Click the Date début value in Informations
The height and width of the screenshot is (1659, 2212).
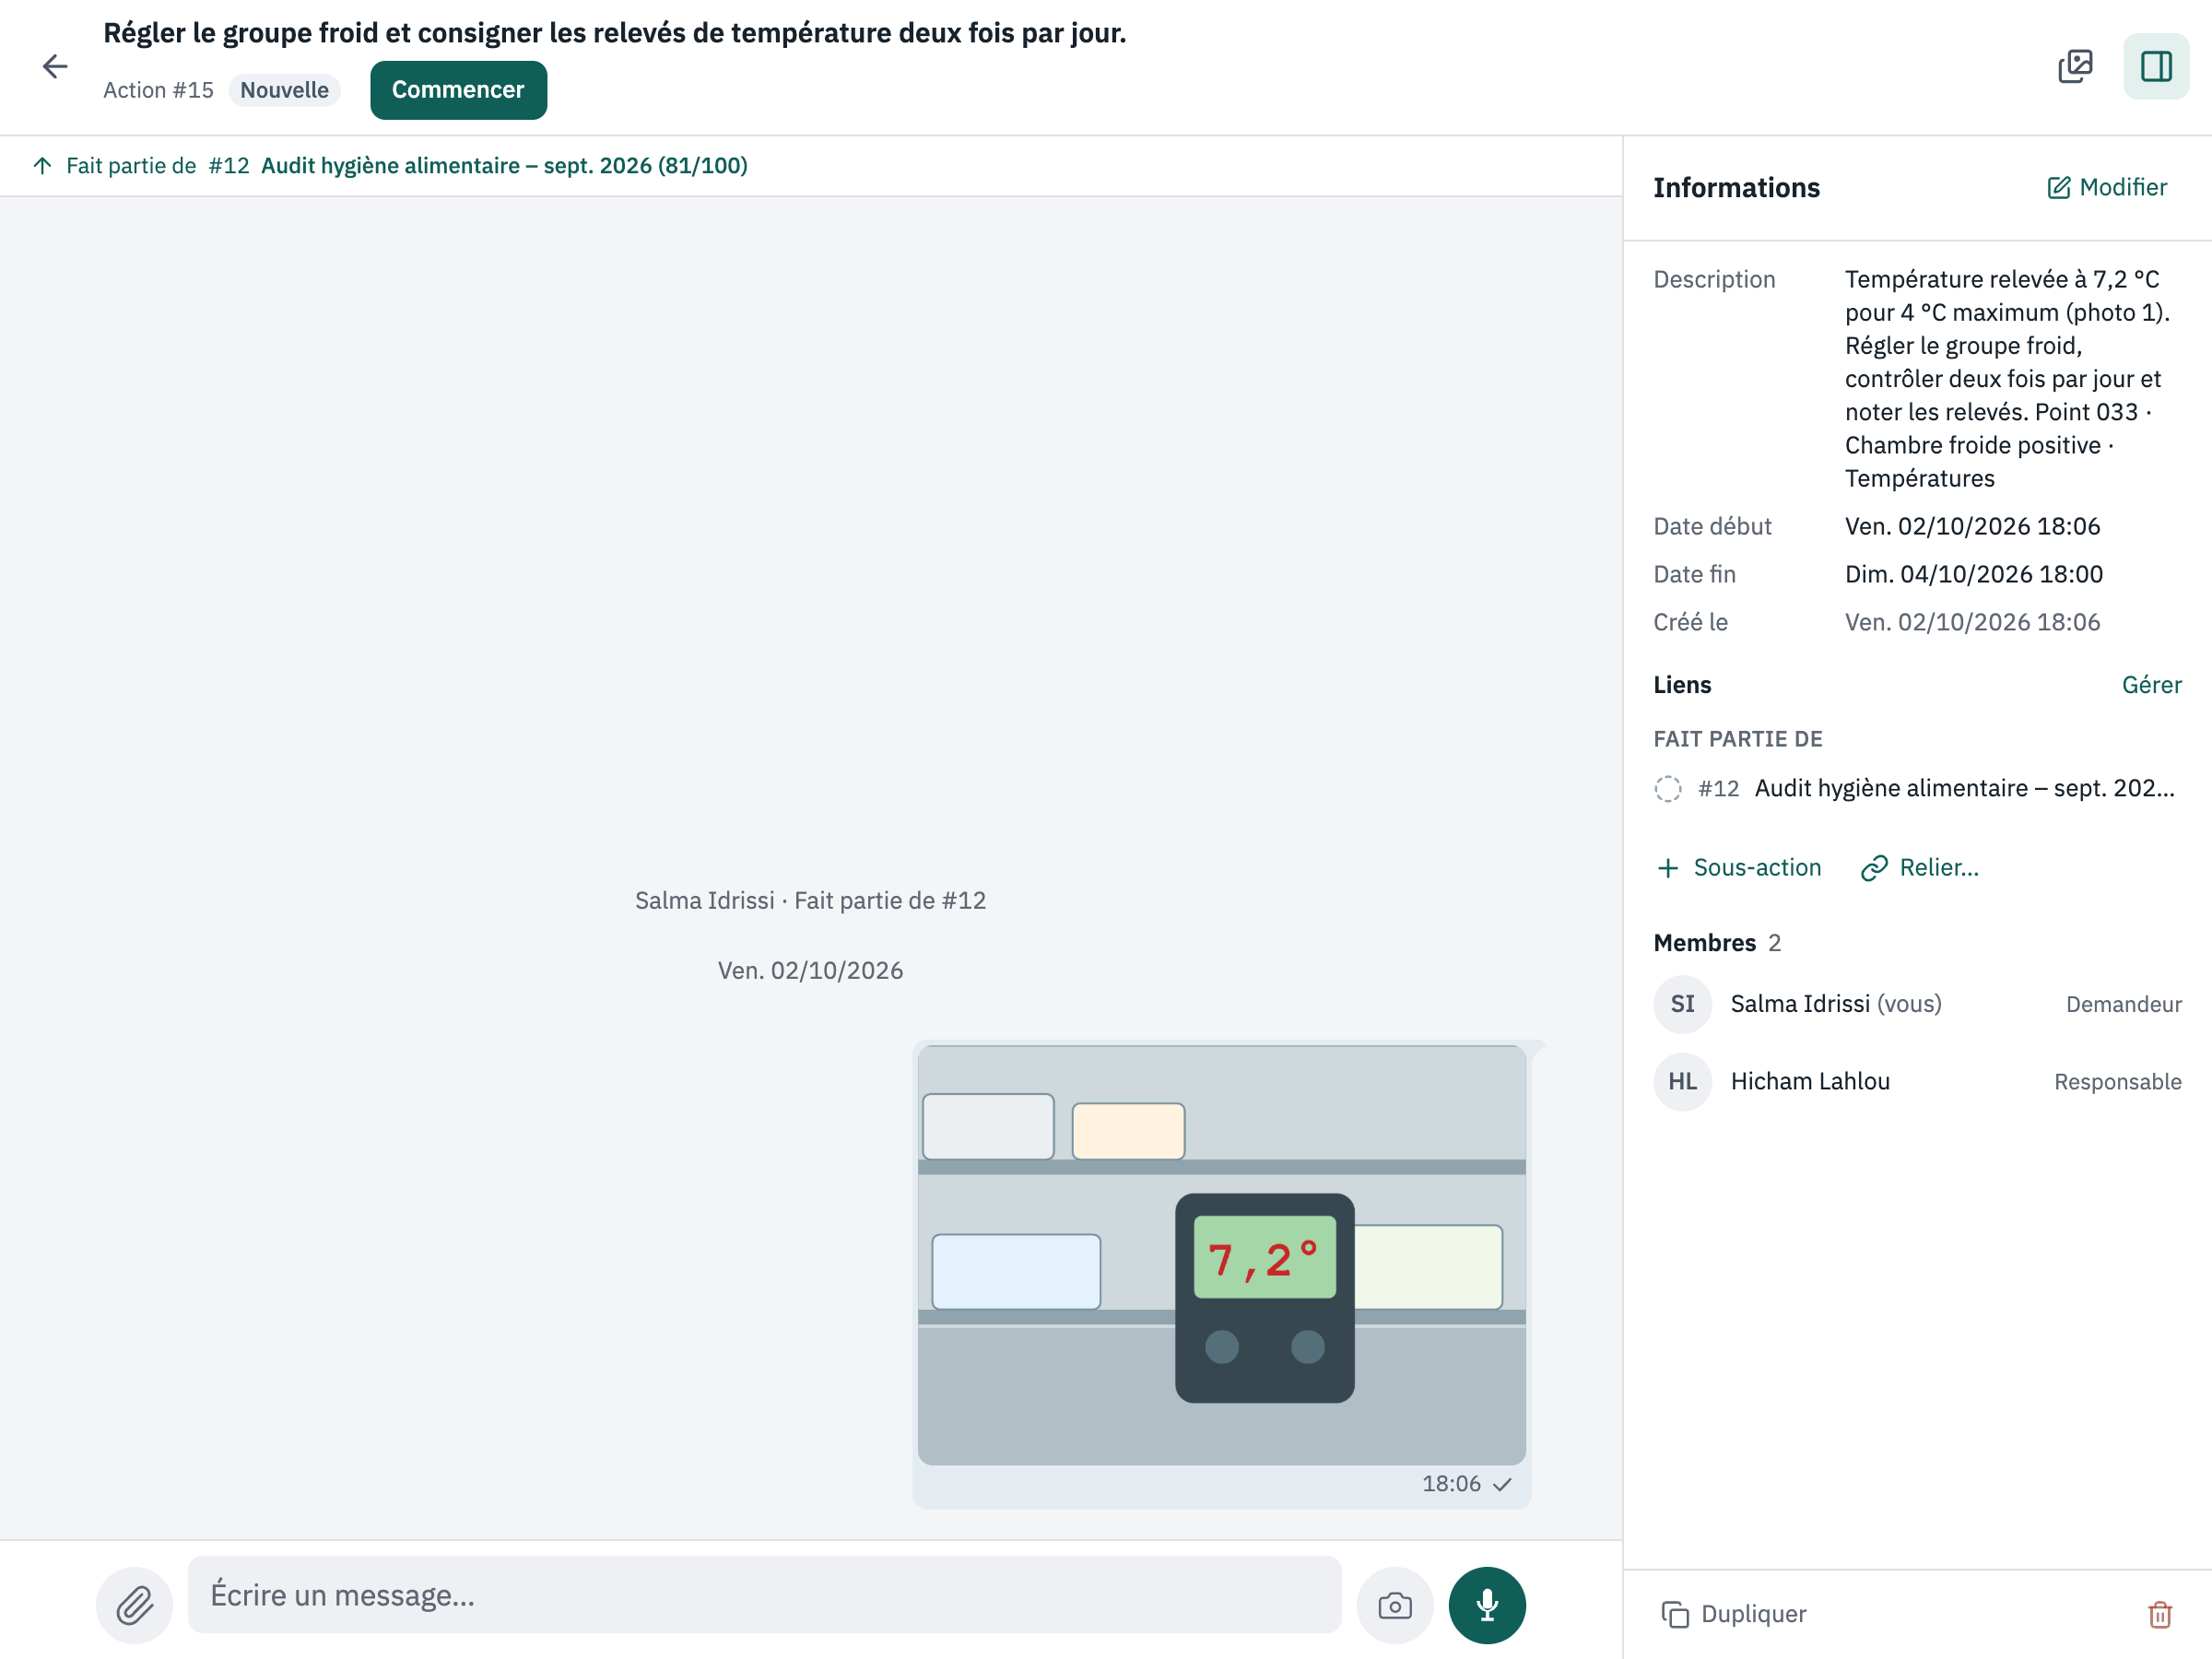[x=1972, y=526]
